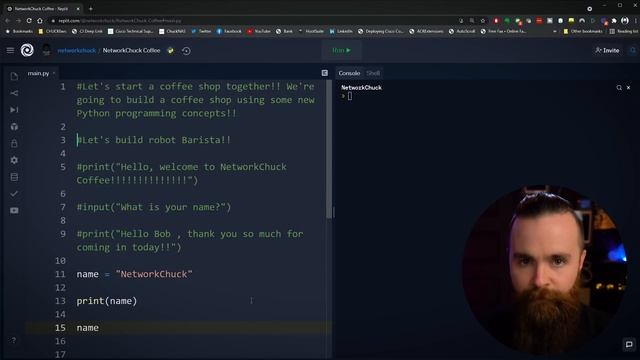Open the Help question mark icon

click(x=13, y=340)
